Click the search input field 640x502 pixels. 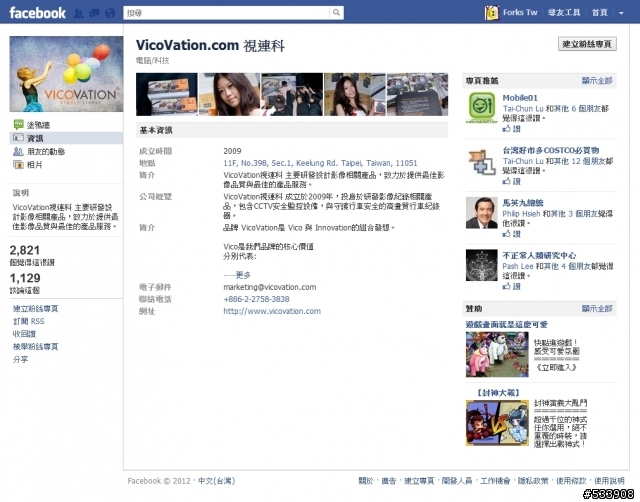coord(227,13)
